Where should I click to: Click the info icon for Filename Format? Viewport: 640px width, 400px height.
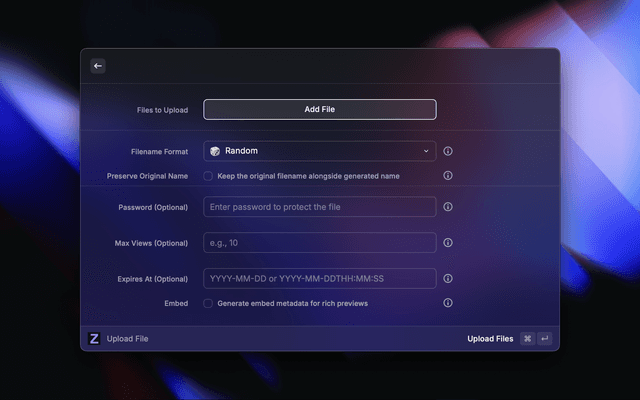(448, 151)
